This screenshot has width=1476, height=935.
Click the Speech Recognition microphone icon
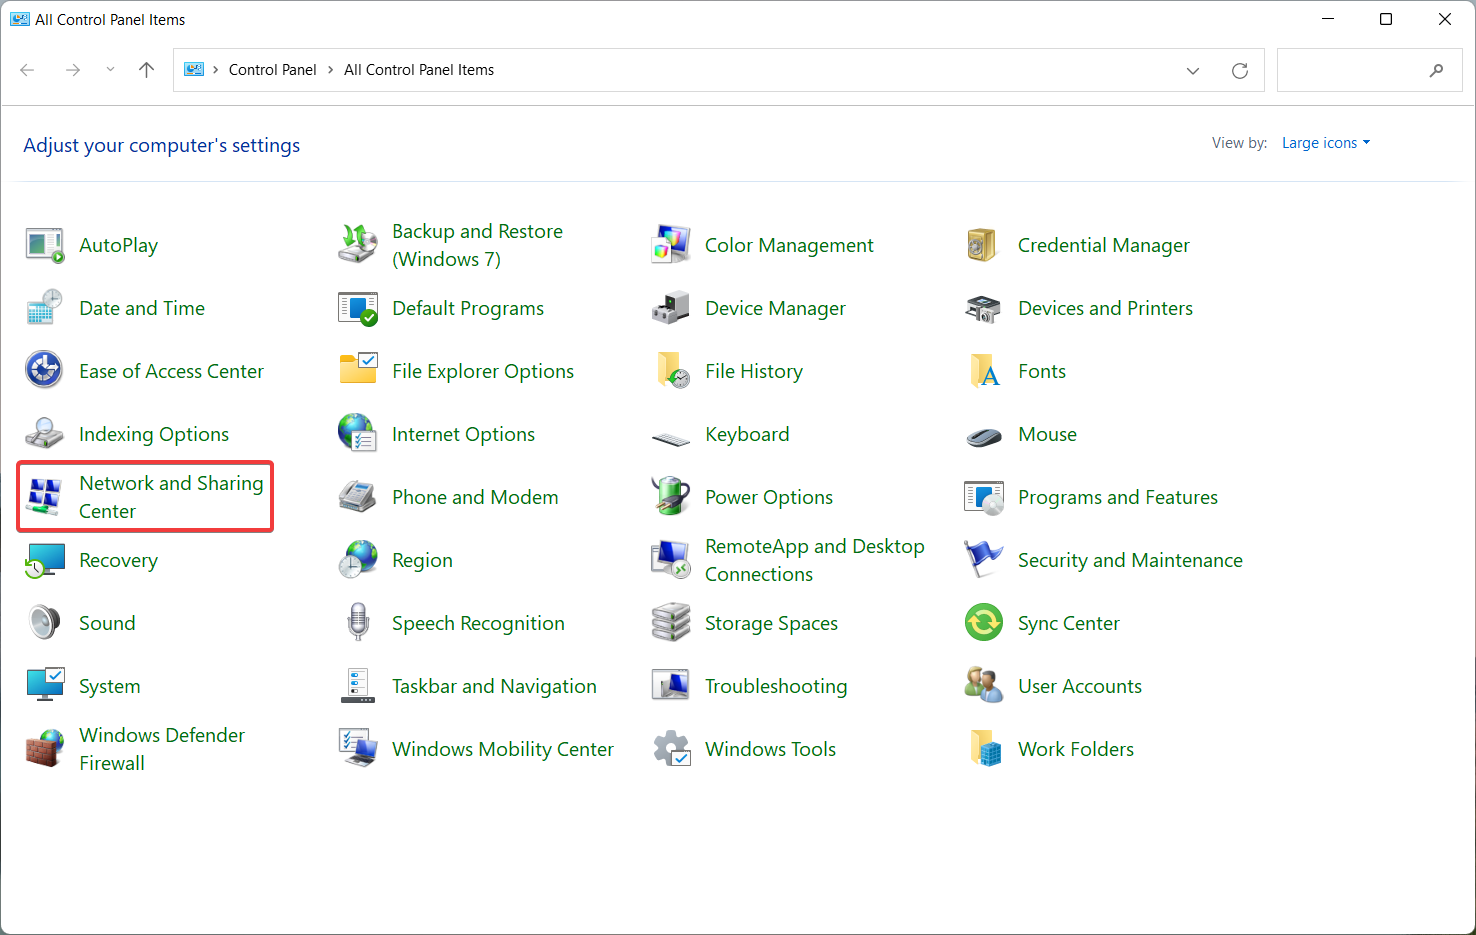pyautogui.click(x=357, y=623)
